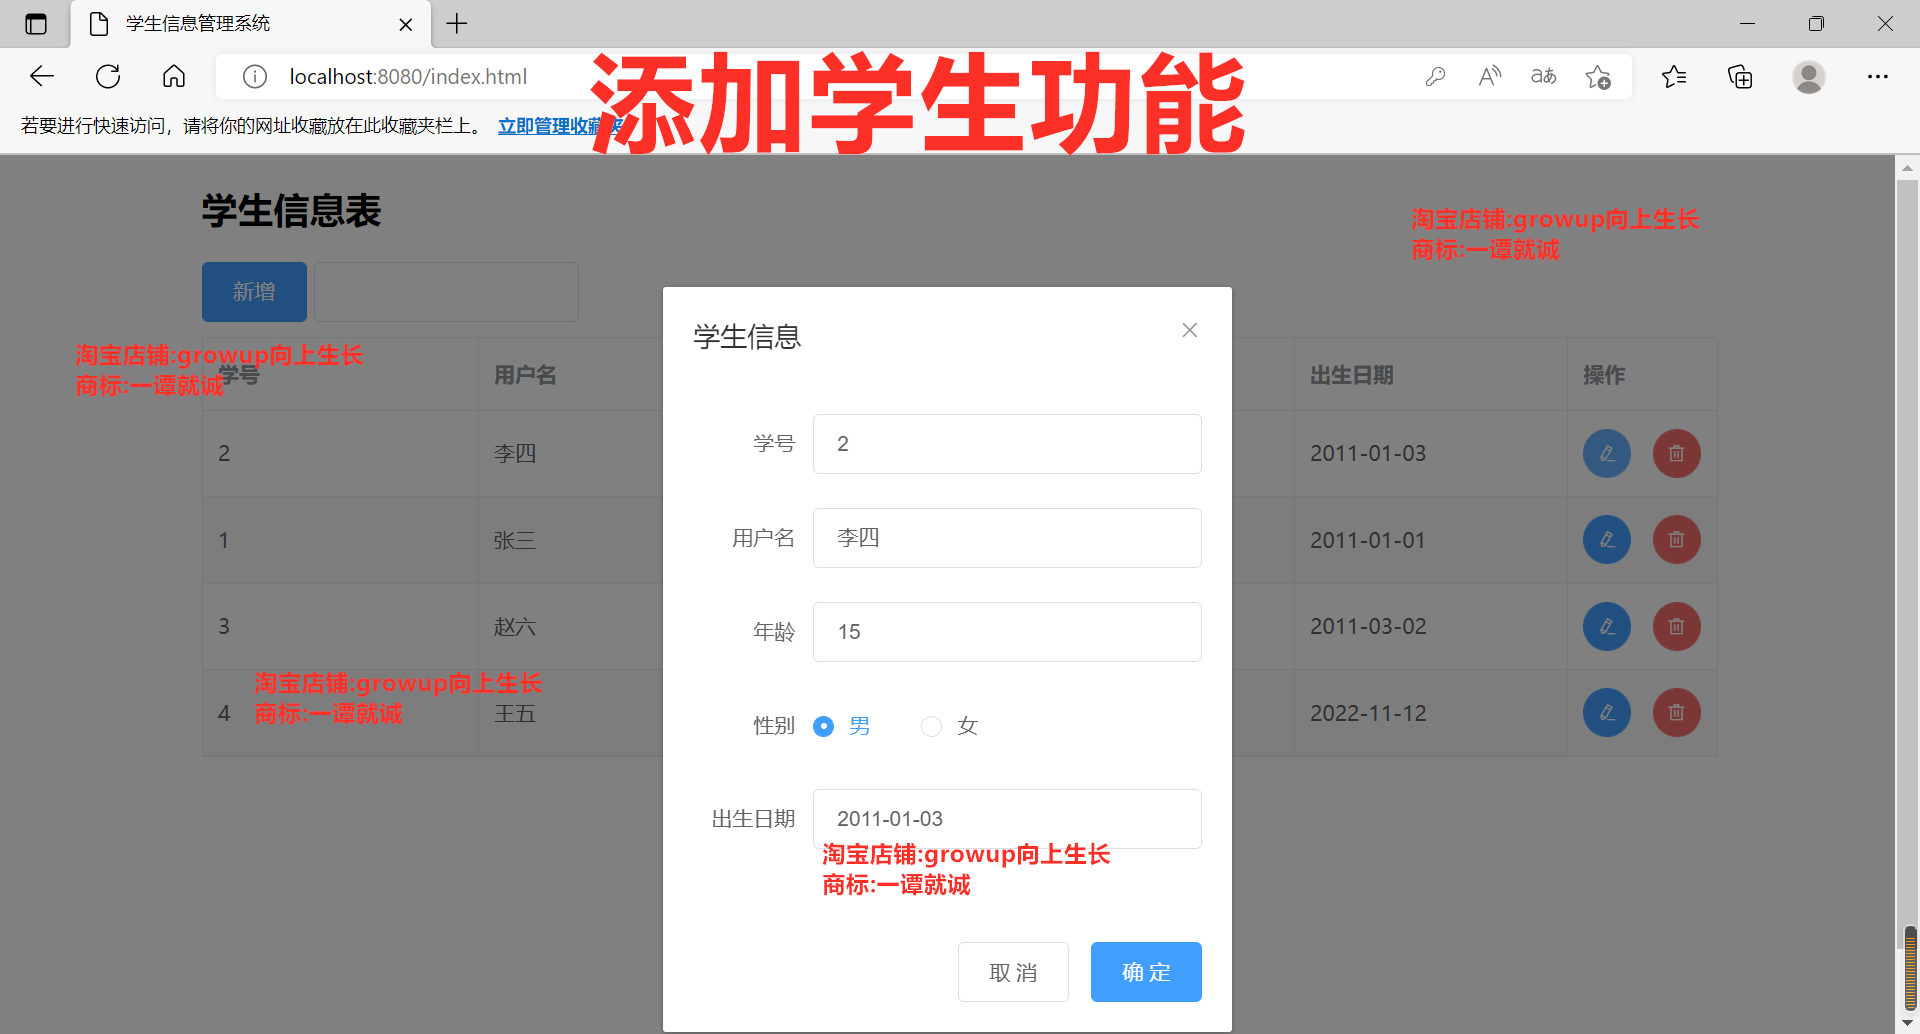Open browser settings and more menu
Viewport: 1920px width, 1034px height.
1878,76
